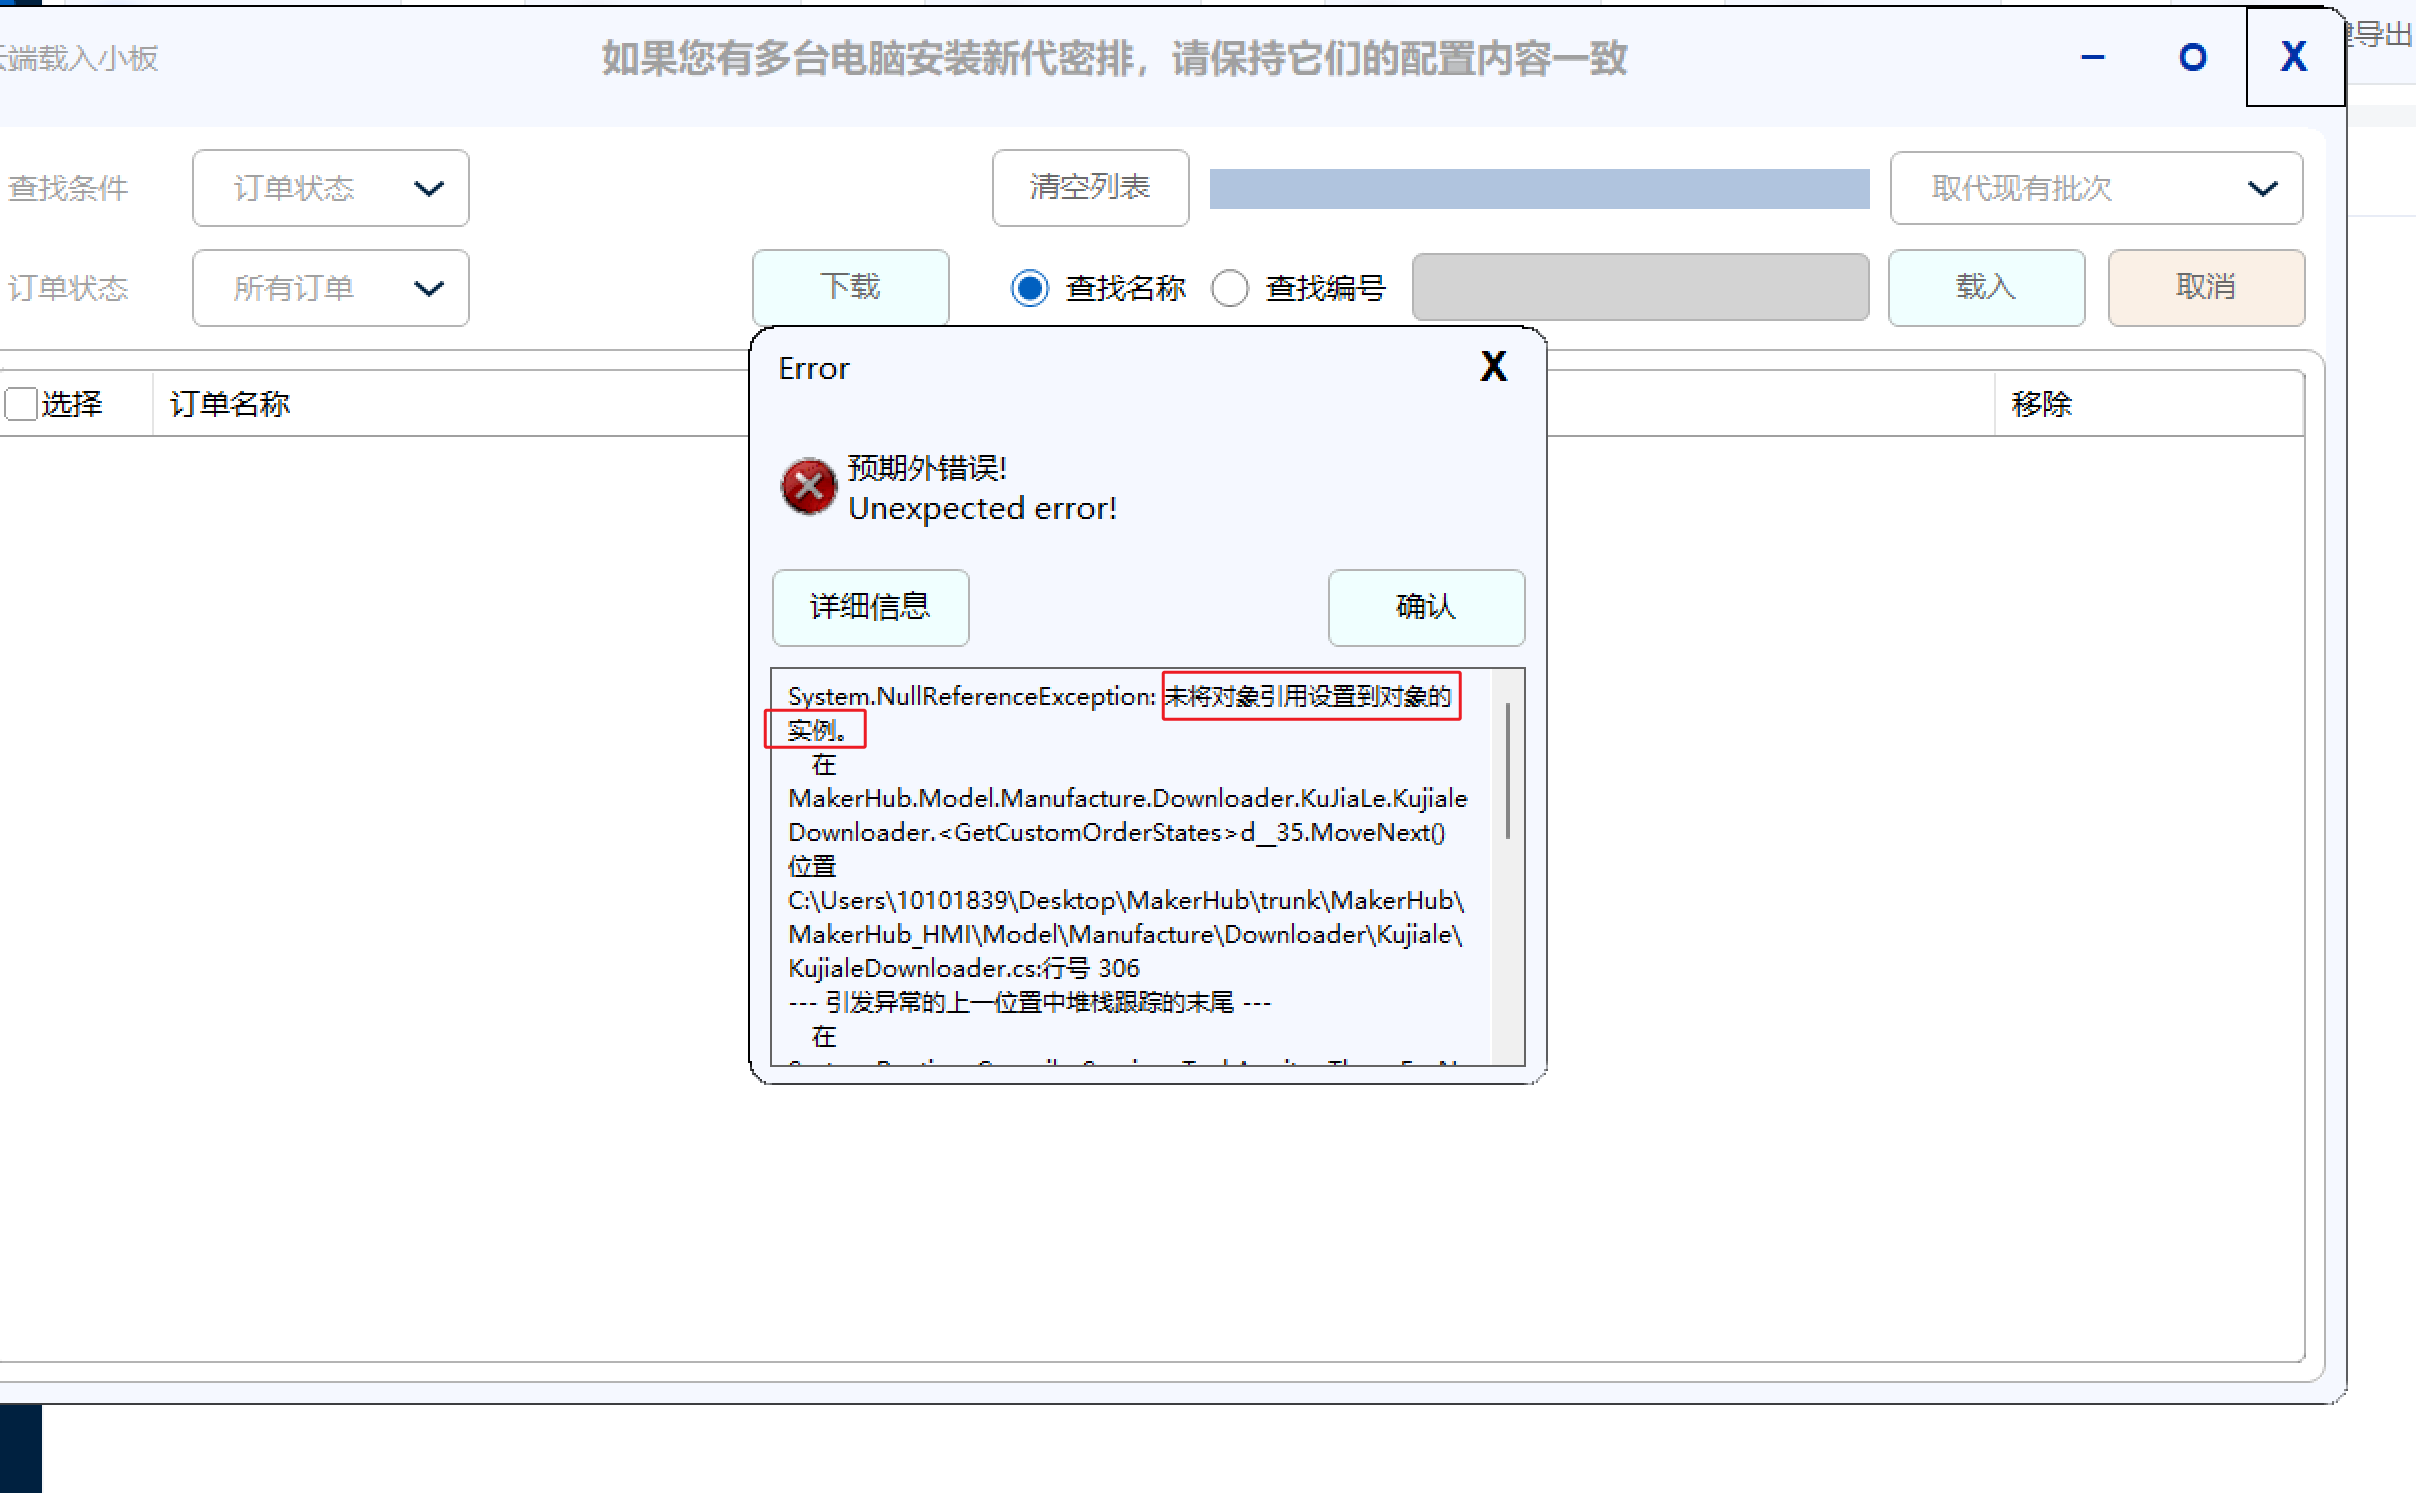Click the 下载 button
The width and height of the screenshot is (2416, 1493).
(850, 287)
